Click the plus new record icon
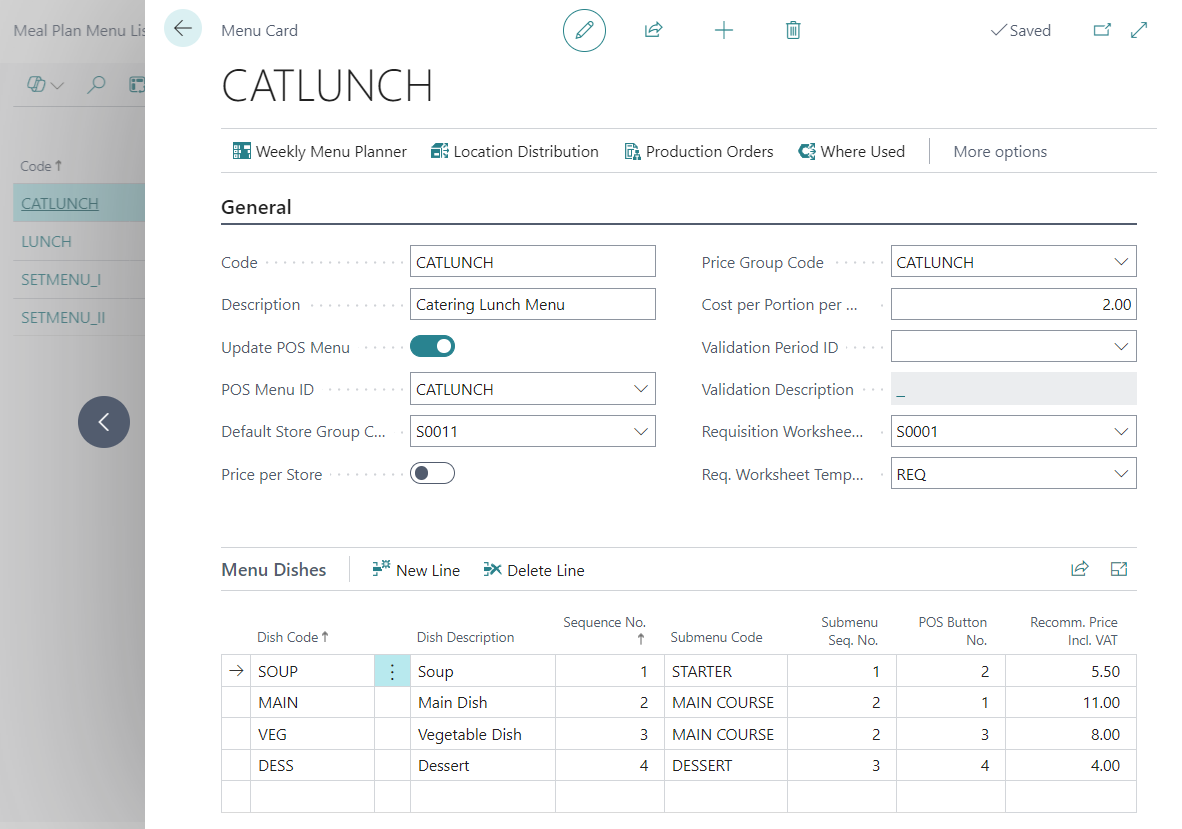The image size is (1182, 829). pos(724,30)
